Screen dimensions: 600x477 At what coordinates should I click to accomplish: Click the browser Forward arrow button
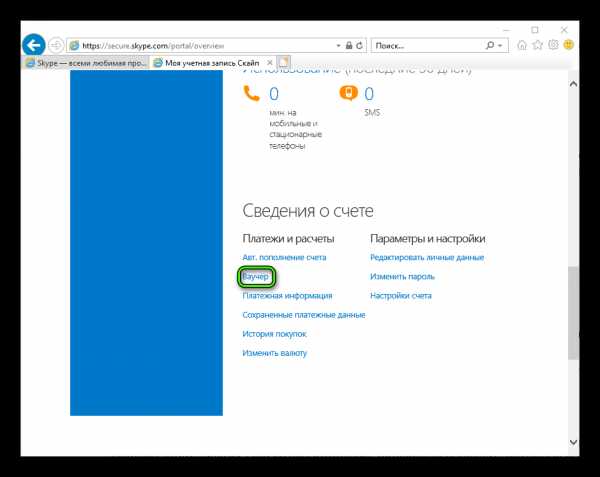point(56,45)
